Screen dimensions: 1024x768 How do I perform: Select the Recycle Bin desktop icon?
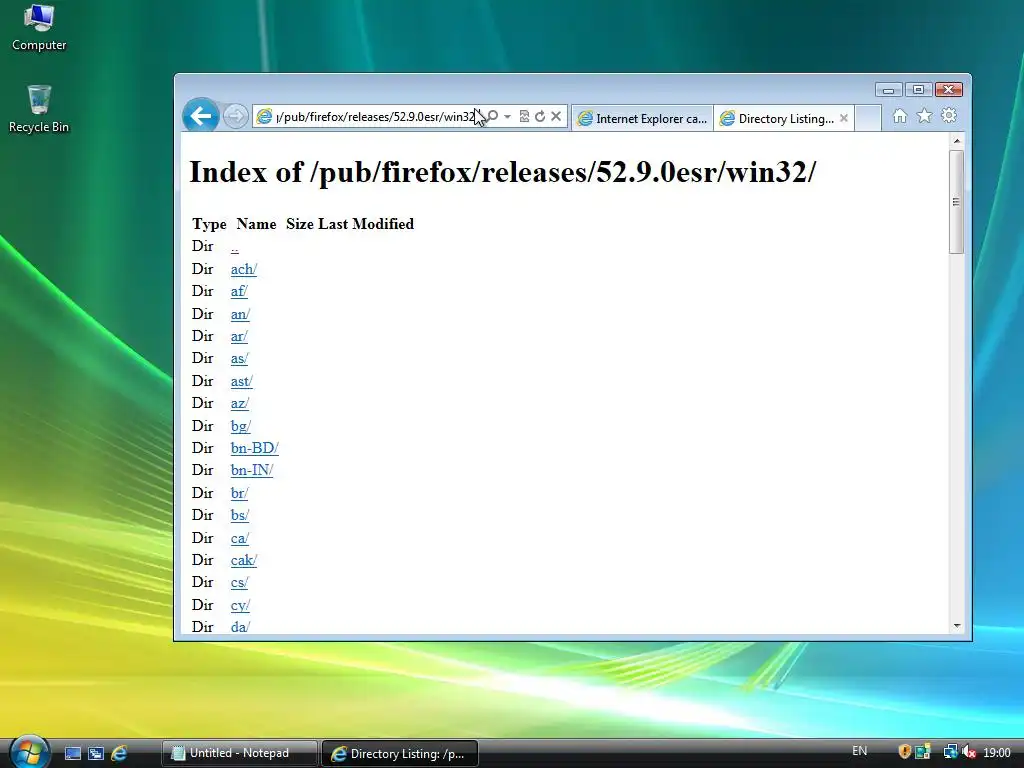[39, 108]
